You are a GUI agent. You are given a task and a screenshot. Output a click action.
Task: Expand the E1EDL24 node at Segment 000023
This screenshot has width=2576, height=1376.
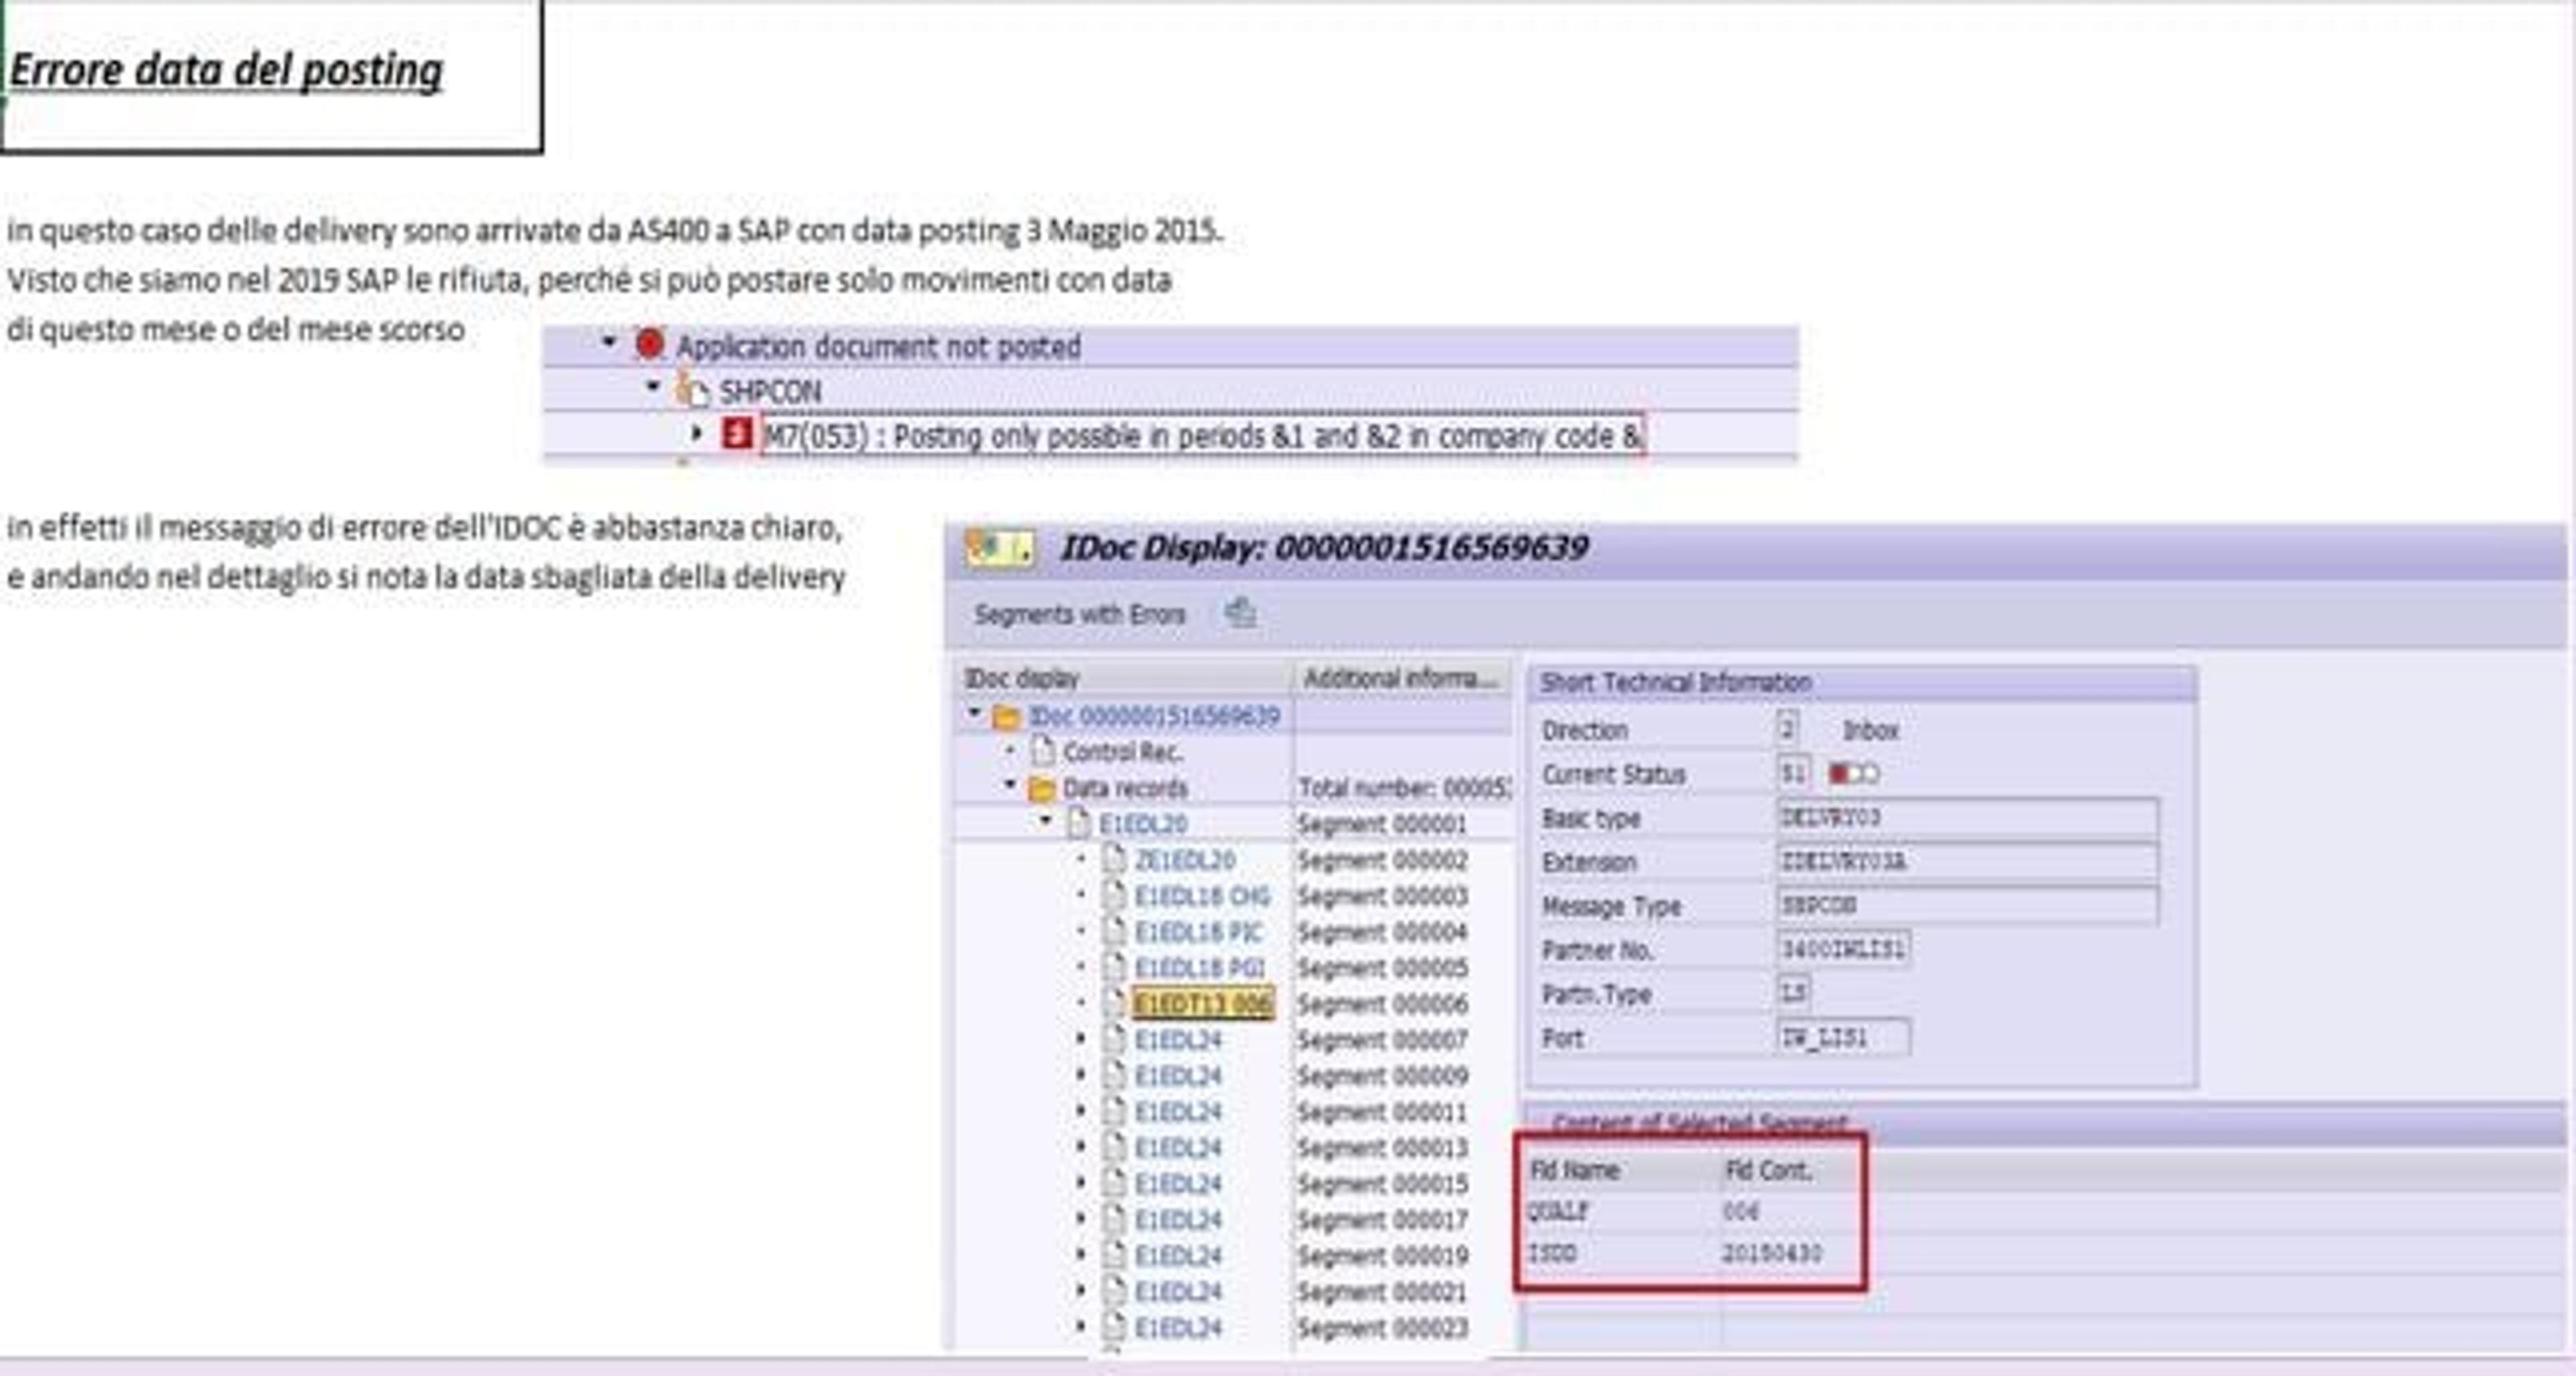[1081, 1327]
